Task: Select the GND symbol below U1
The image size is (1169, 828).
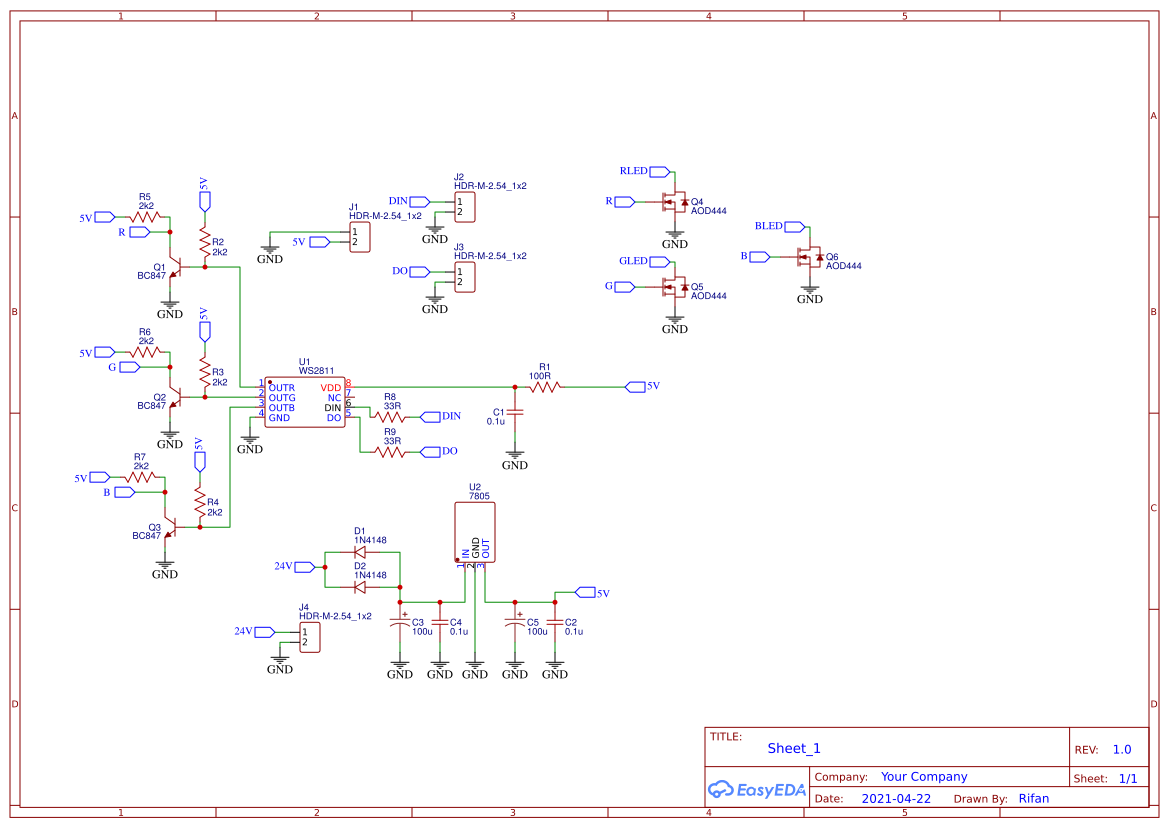Action: [x=249, y=440]
